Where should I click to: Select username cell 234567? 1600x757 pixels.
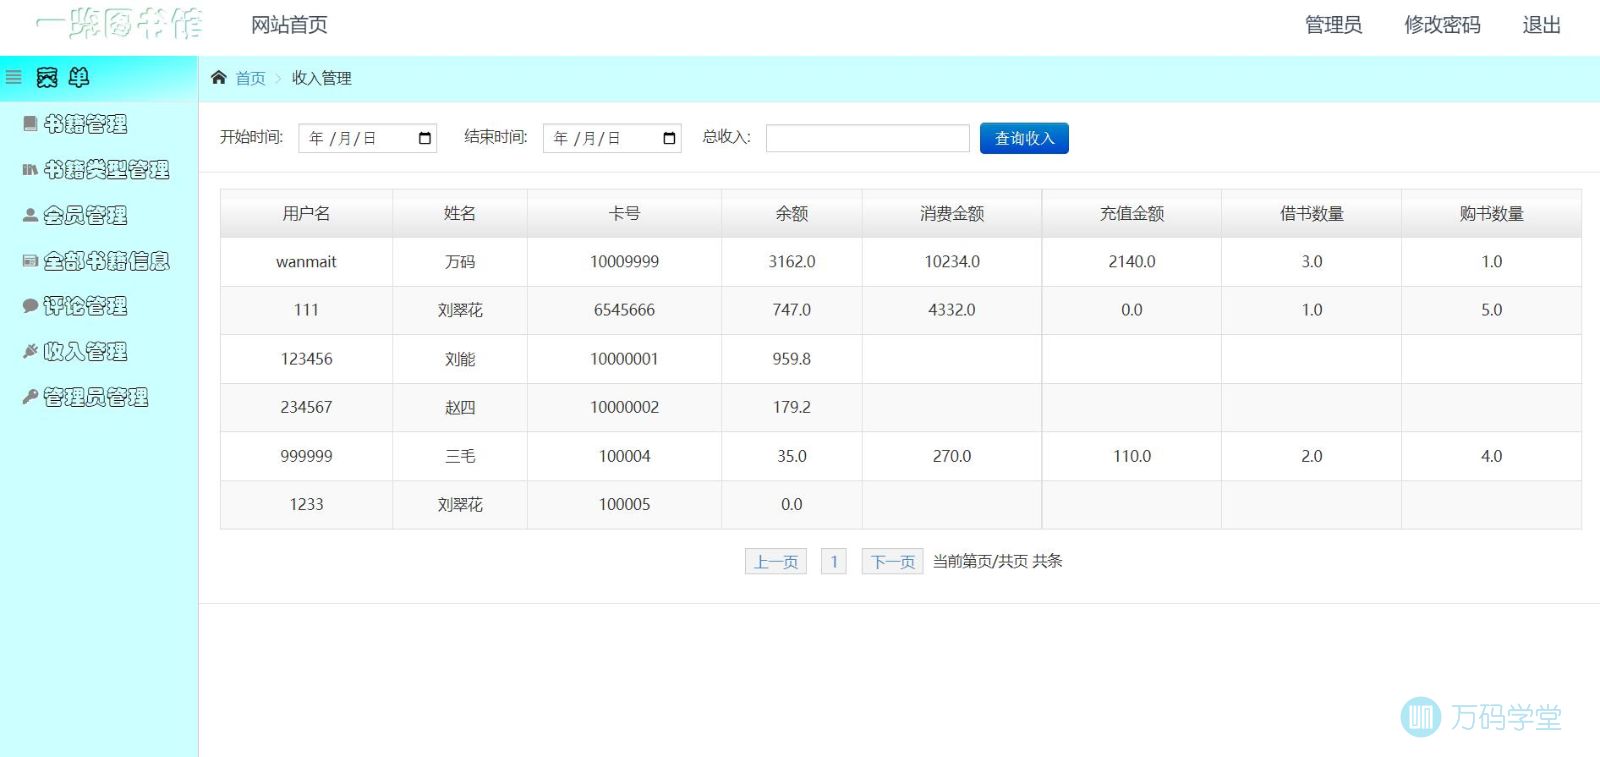[306, 407]
